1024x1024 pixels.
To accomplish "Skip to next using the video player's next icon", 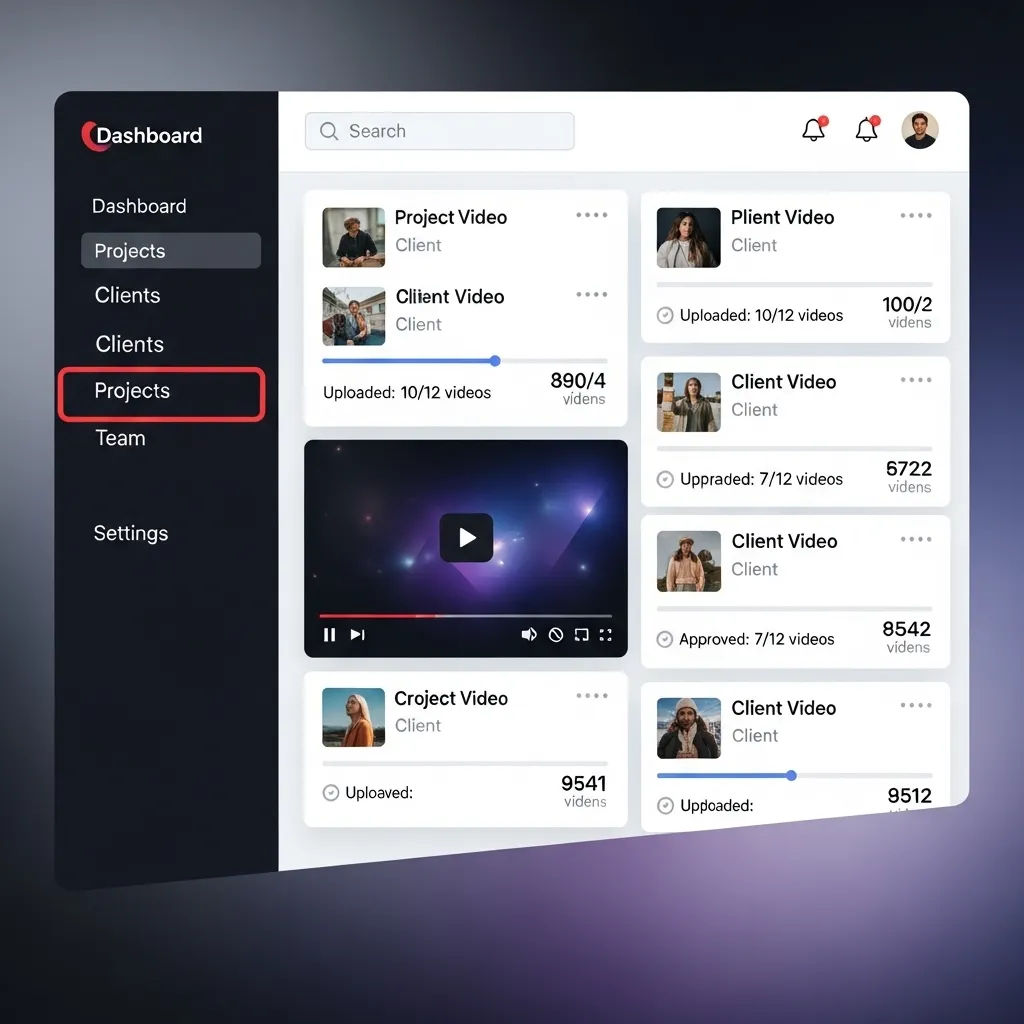I will [357, 635].
